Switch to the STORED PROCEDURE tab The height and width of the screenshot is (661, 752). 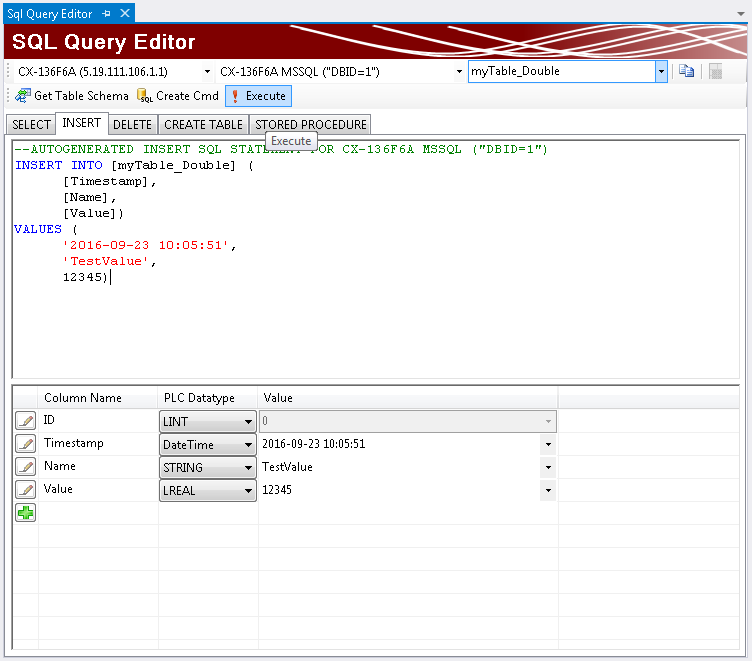click(310, 125)
